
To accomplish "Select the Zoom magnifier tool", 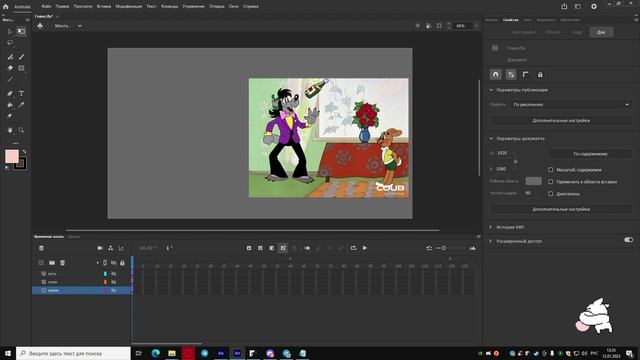I will 21,130.
